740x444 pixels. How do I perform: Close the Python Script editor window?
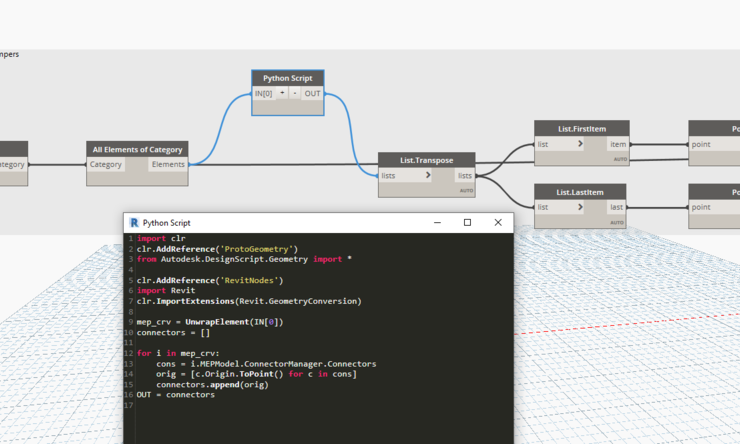[498, 222]
